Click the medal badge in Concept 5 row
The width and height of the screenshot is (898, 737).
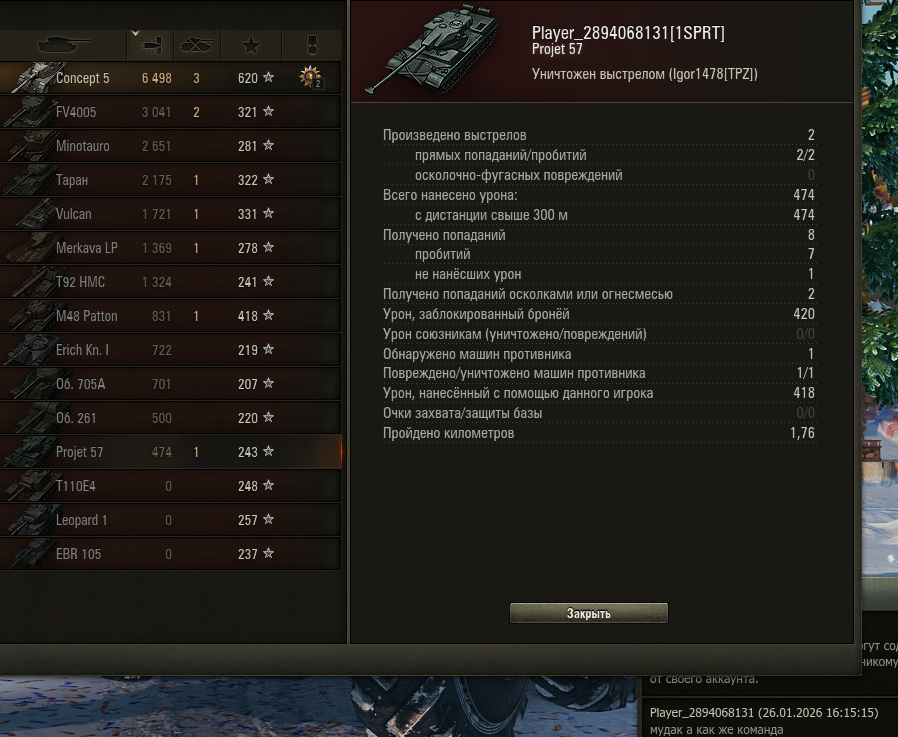[x=311, y=77]
